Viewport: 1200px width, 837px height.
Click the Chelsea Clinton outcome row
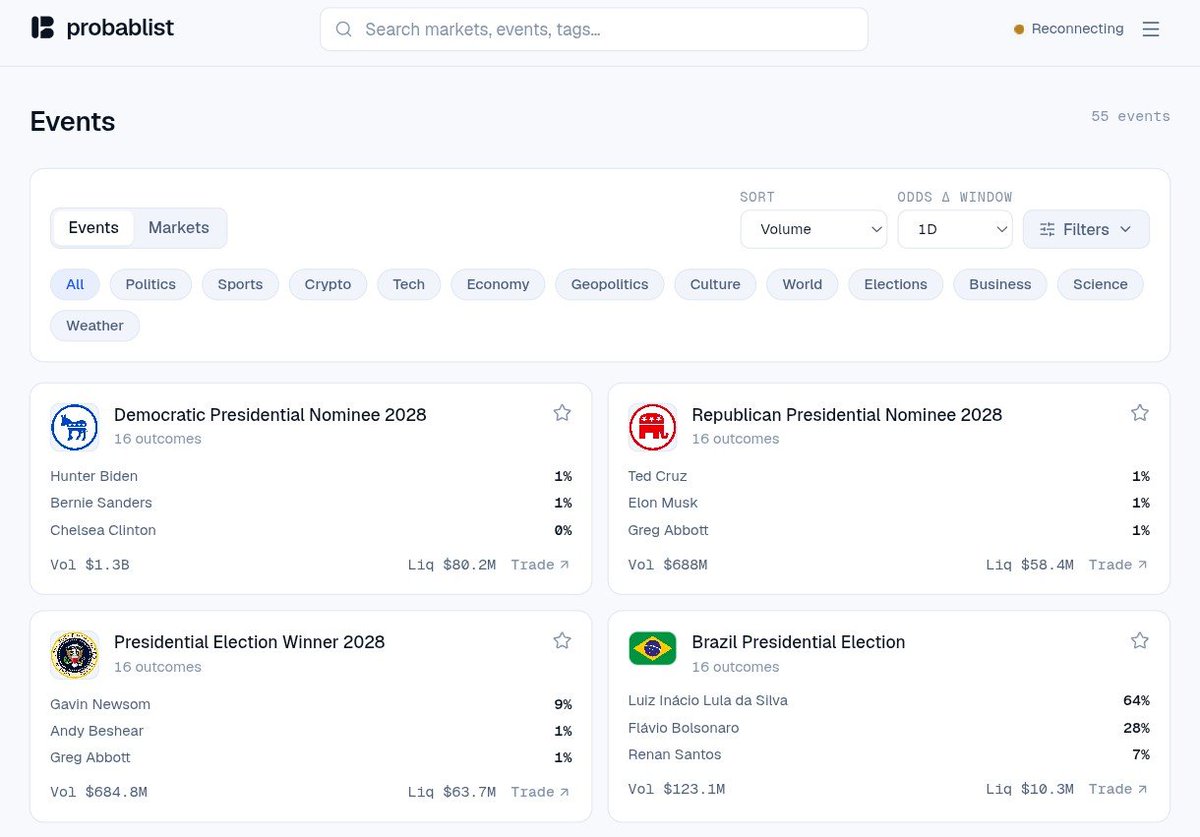[311, 530]
